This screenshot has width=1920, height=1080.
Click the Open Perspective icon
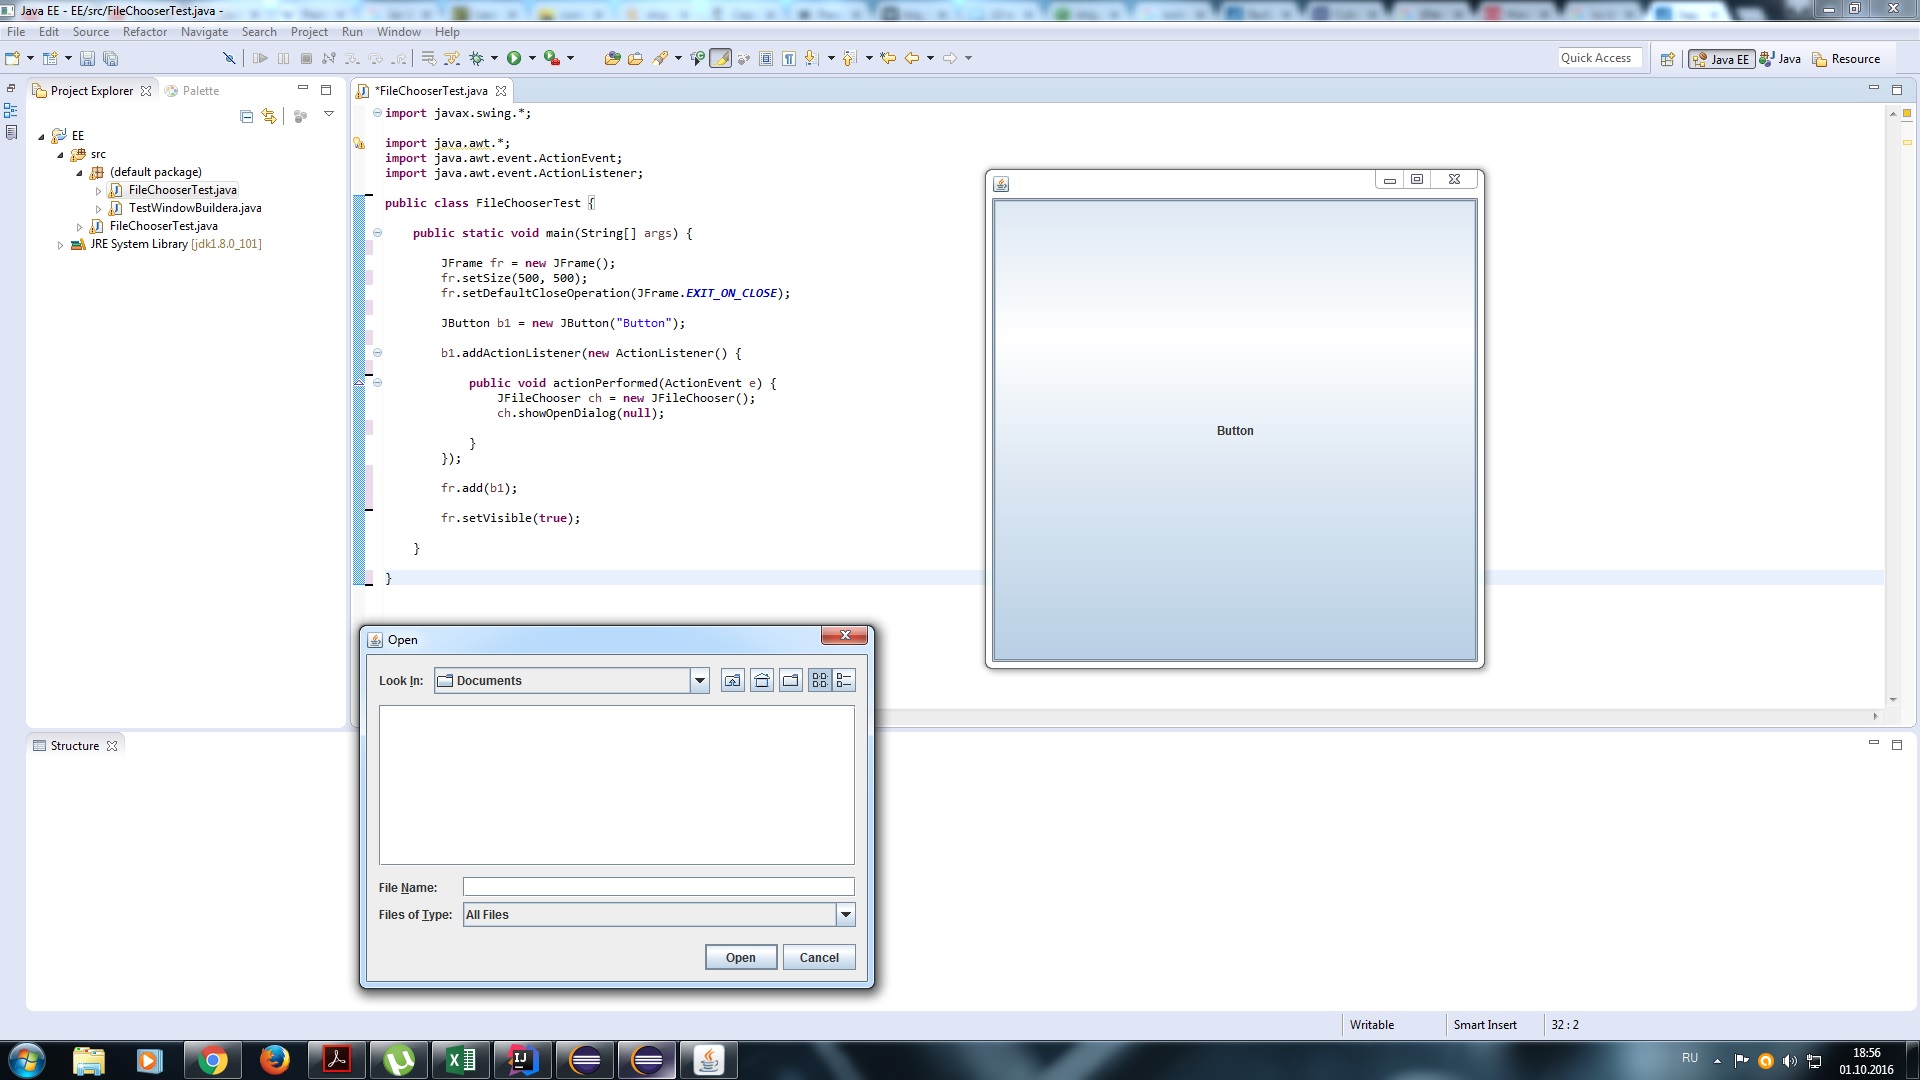[1667, 59]
